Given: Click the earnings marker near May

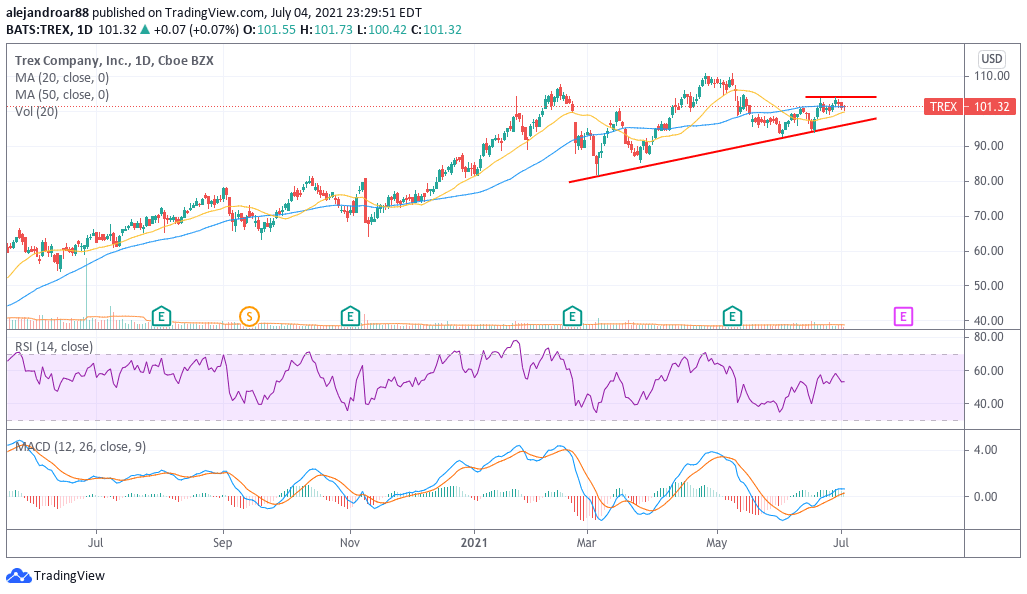Looking at the screenshot, I should [x=732, y=317].
